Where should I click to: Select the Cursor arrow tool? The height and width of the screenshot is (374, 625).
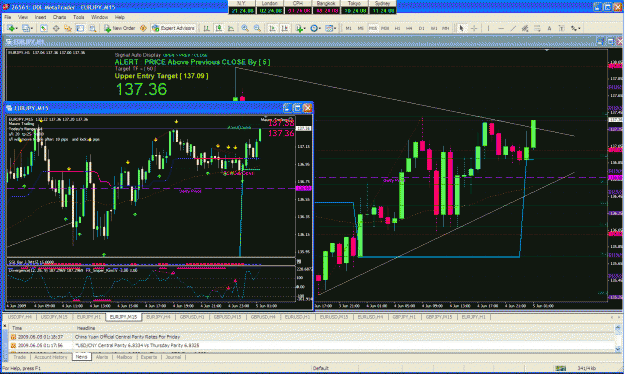click(462, 28)
